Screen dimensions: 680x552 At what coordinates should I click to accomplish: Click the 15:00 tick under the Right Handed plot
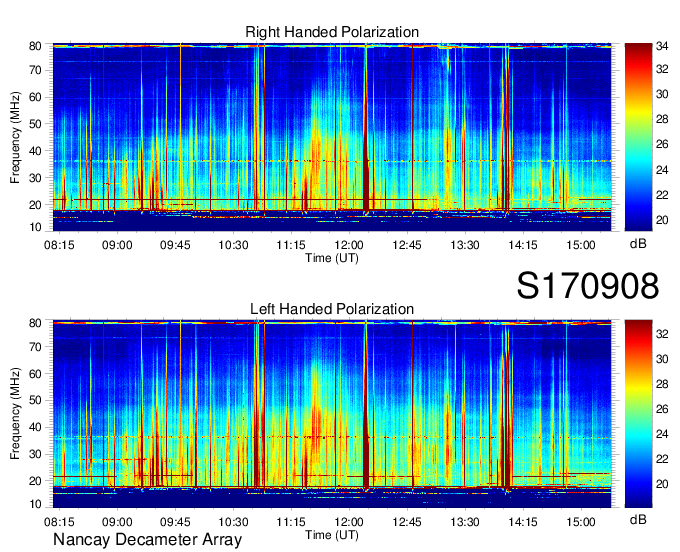[x=581, y=245]
